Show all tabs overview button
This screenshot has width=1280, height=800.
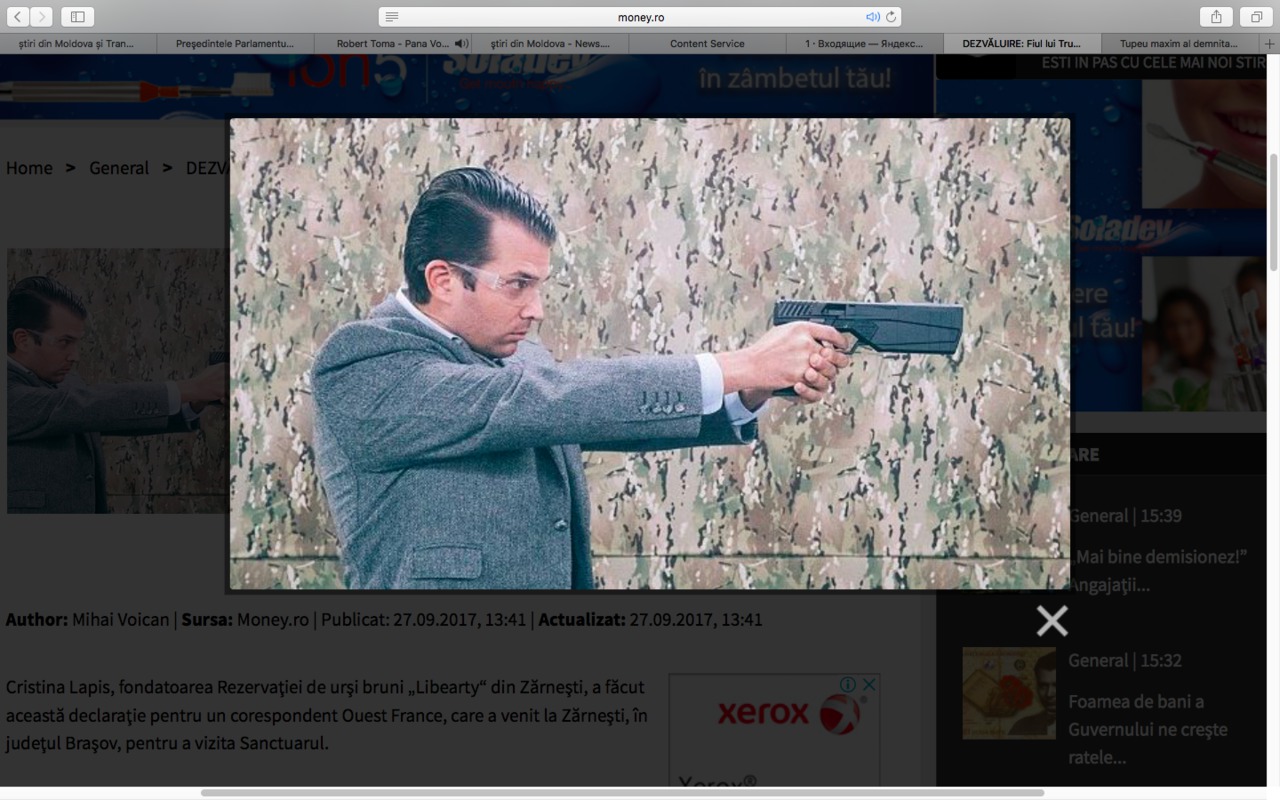(x=1256, y=16)
